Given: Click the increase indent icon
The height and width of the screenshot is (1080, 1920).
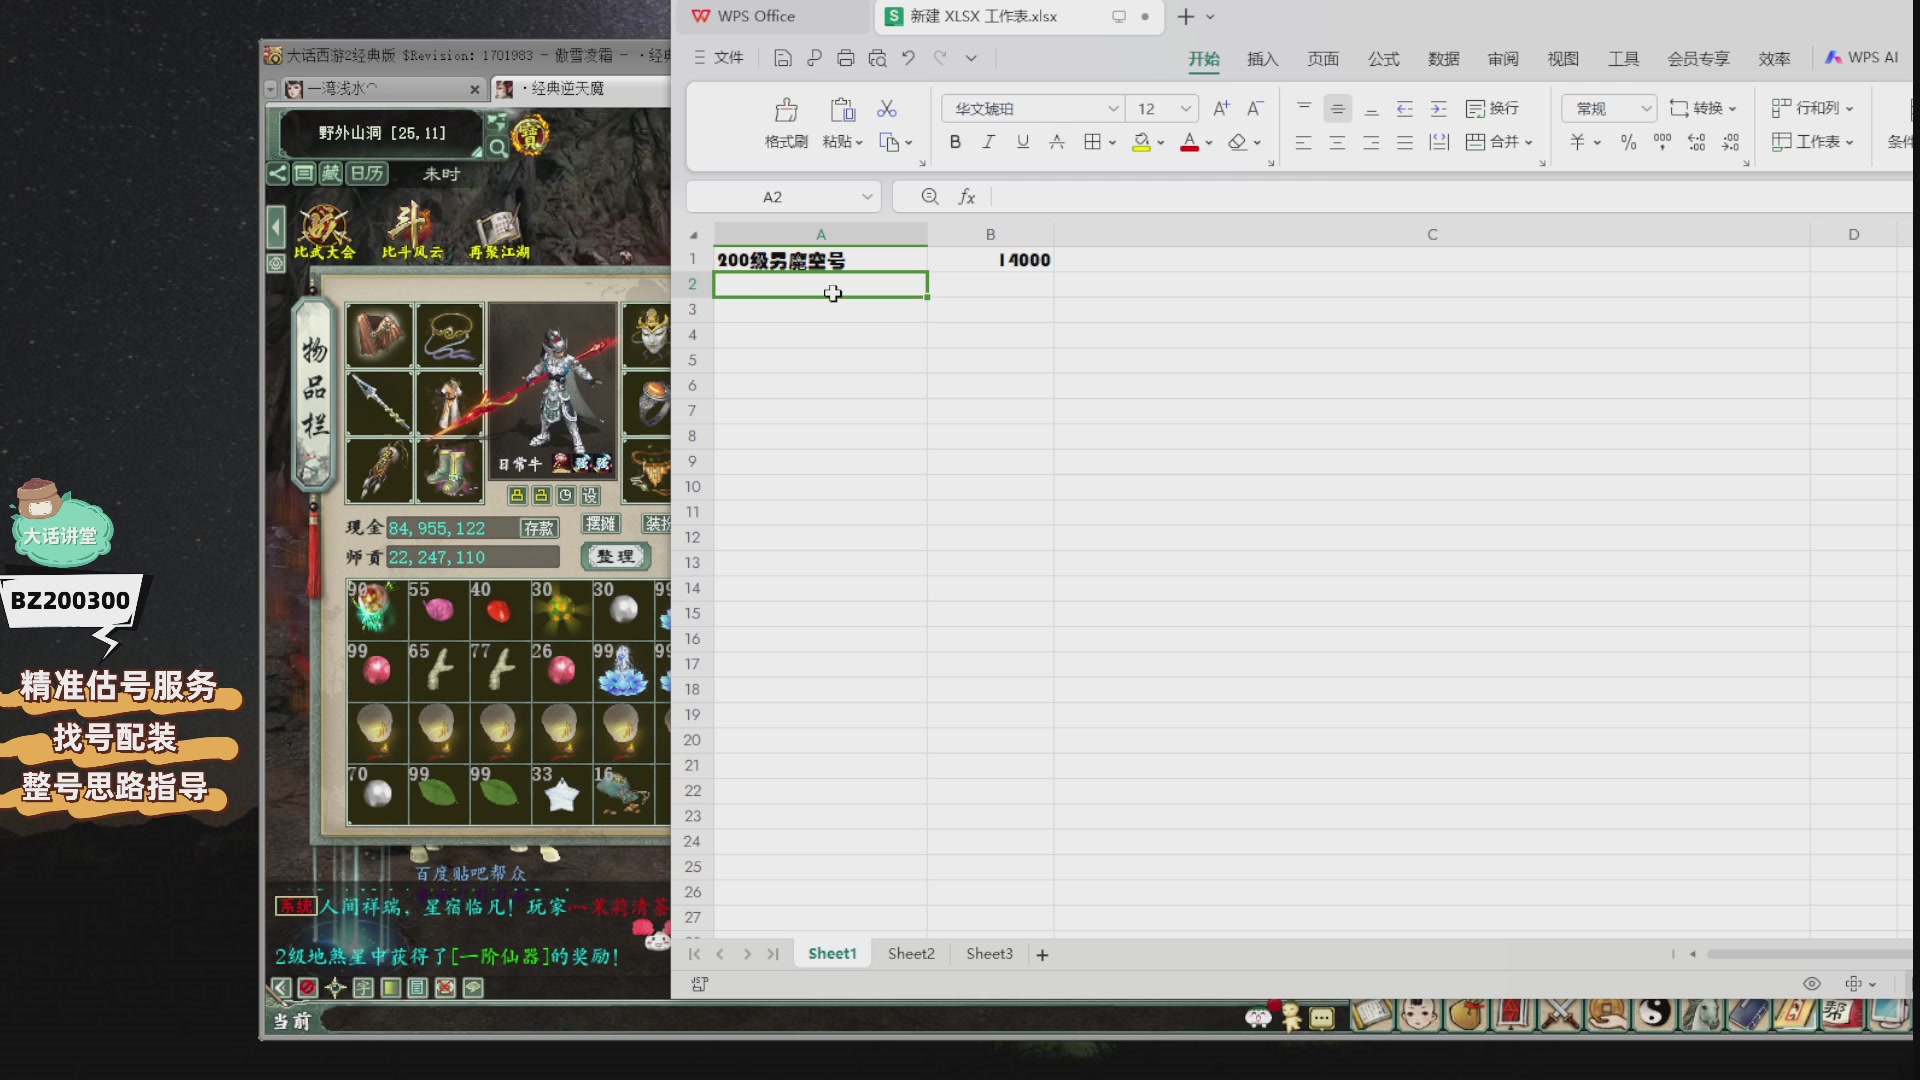Looking at the screenshot, I should [x=1439, y=108].
